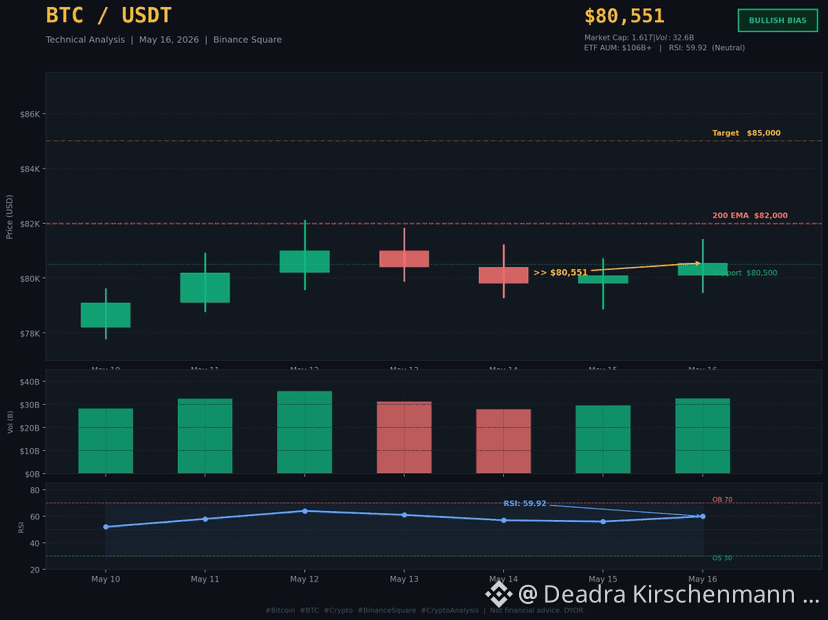Click the >> $80,551 price annotation
Viewport: 828px width, 620px height.
(560, 273)
